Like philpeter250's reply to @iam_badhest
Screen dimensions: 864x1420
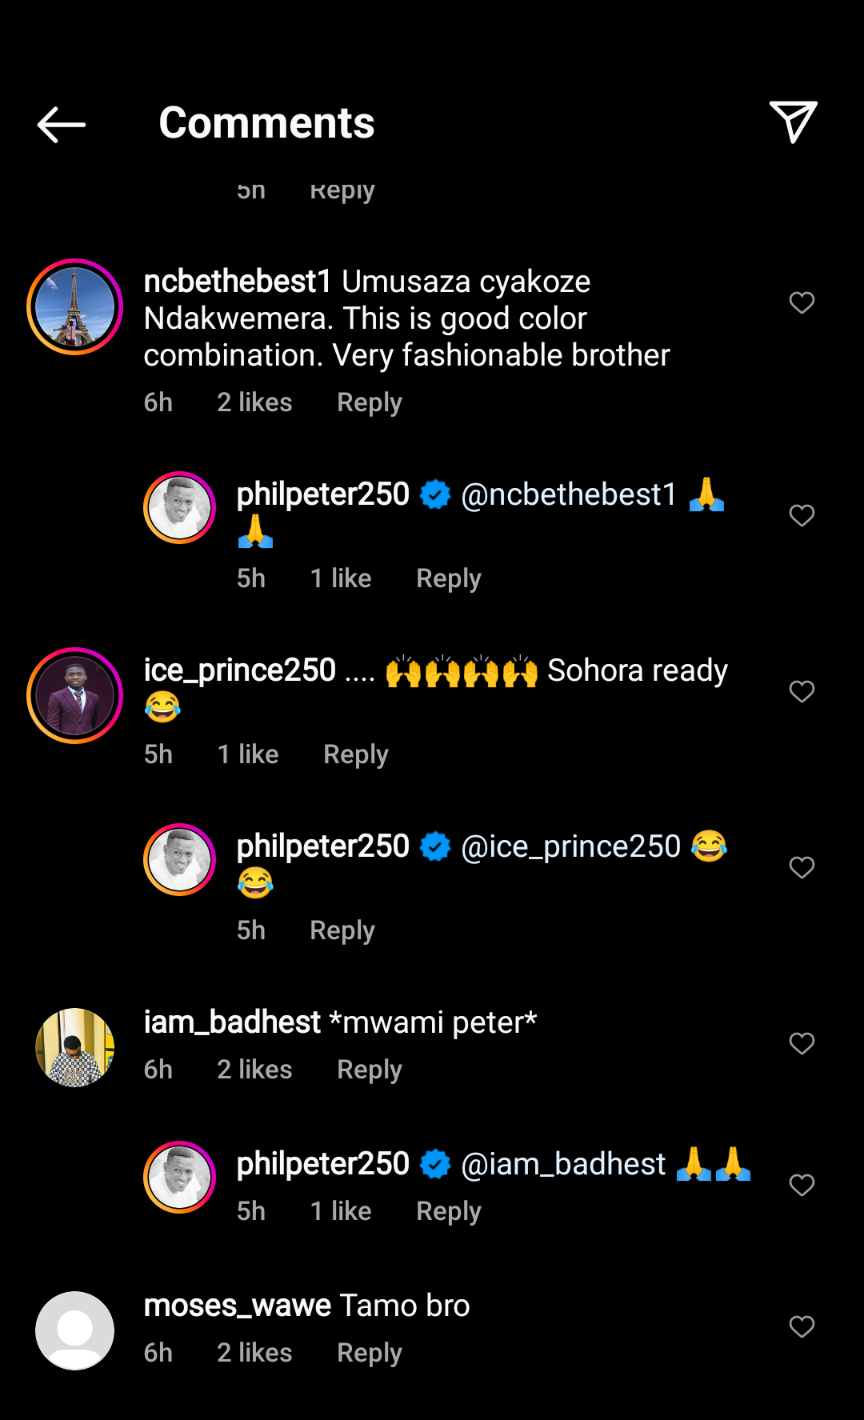point(802,1185)
